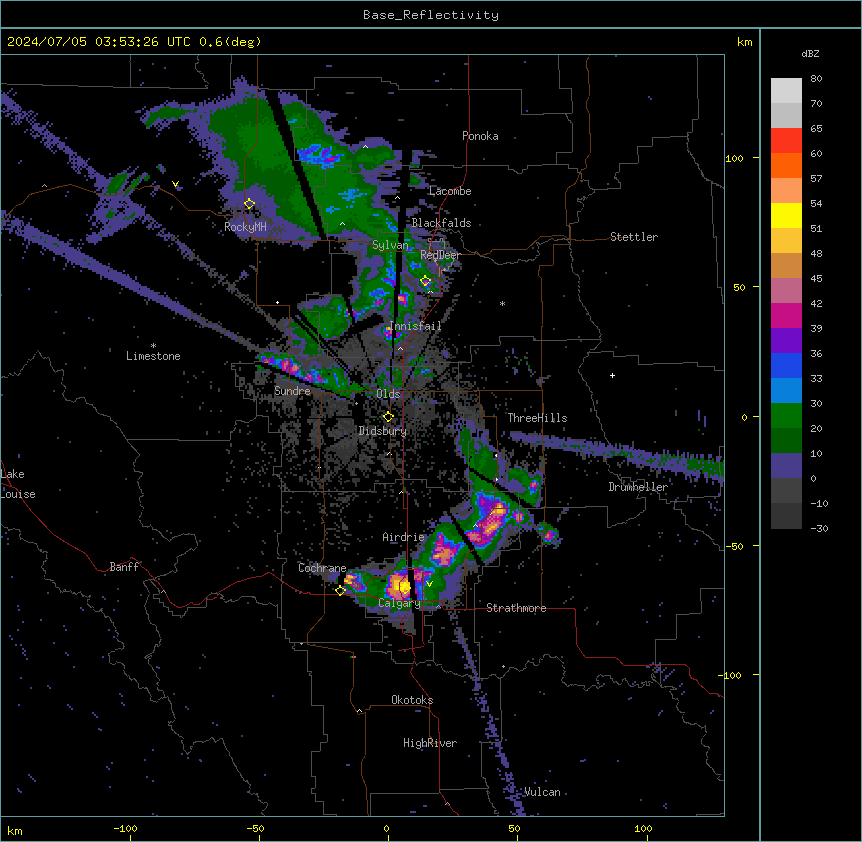The image size is (862, 842).
Task: Select the yellow diamond marker below RedDeer
Action: point(426,281)
